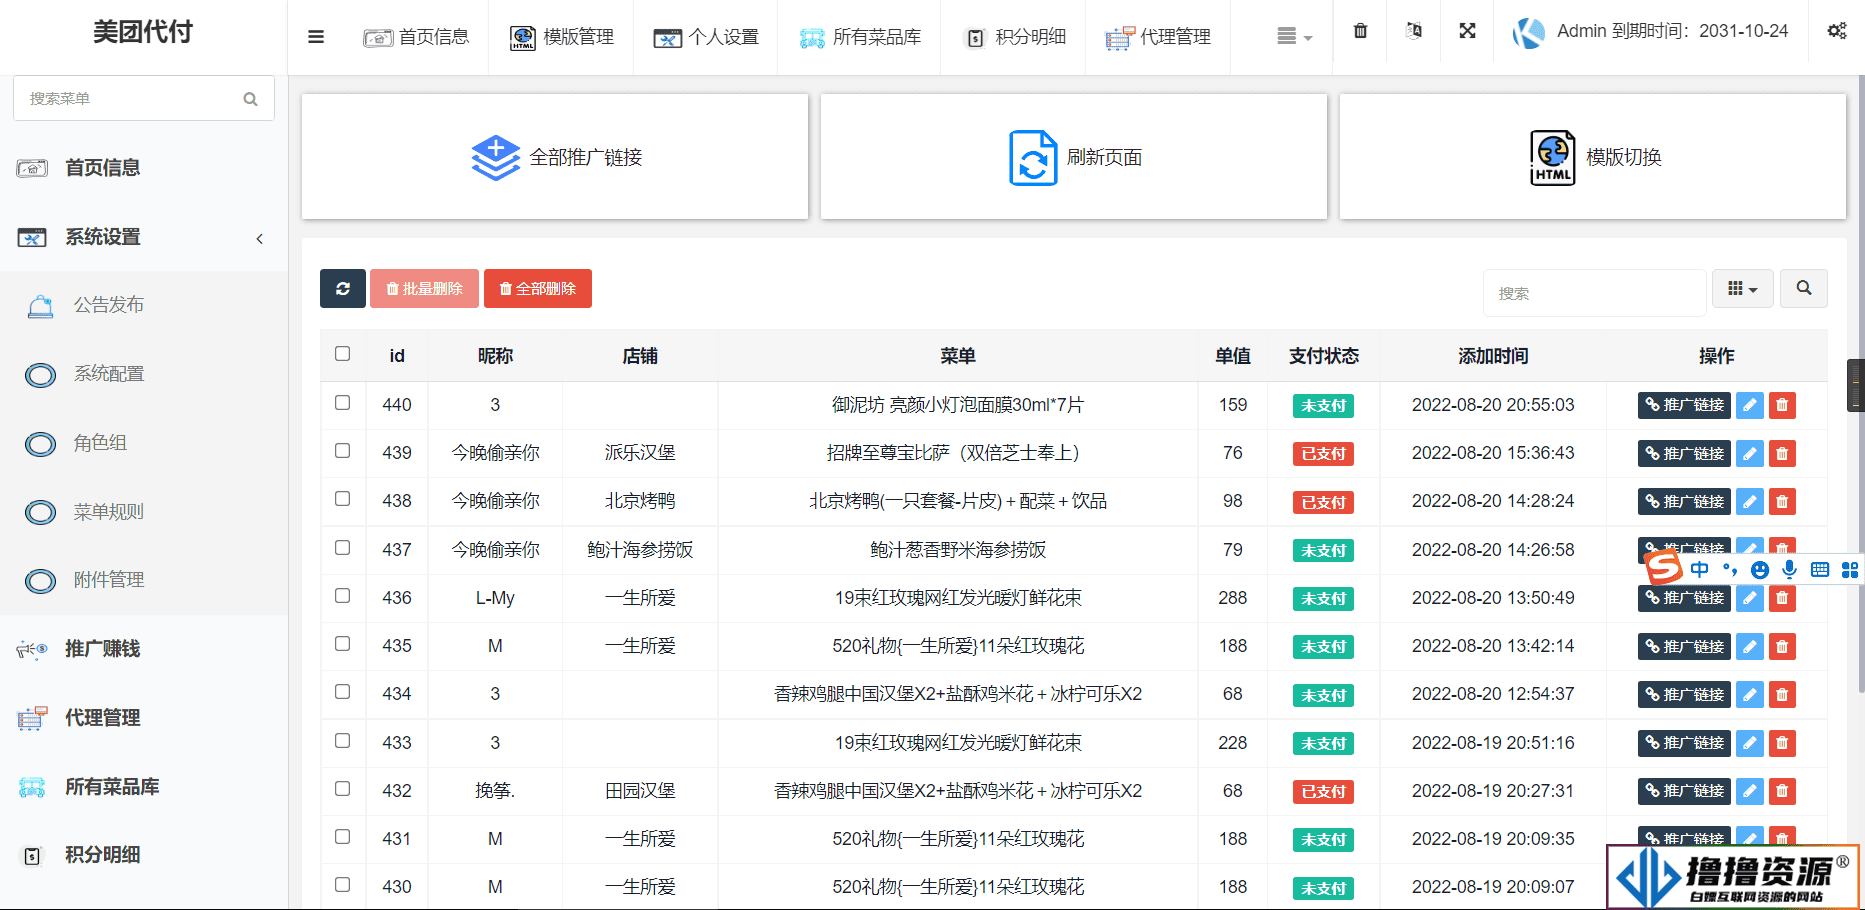Click the 已支付 status badge in row 439
The image size is (1865, 910).
click(1323, 454)
